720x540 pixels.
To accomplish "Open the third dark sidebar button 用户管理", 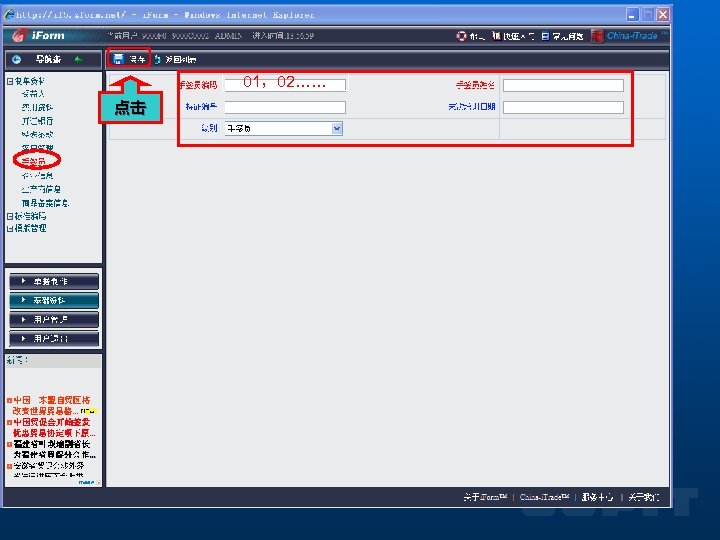I will click(54, 319).
